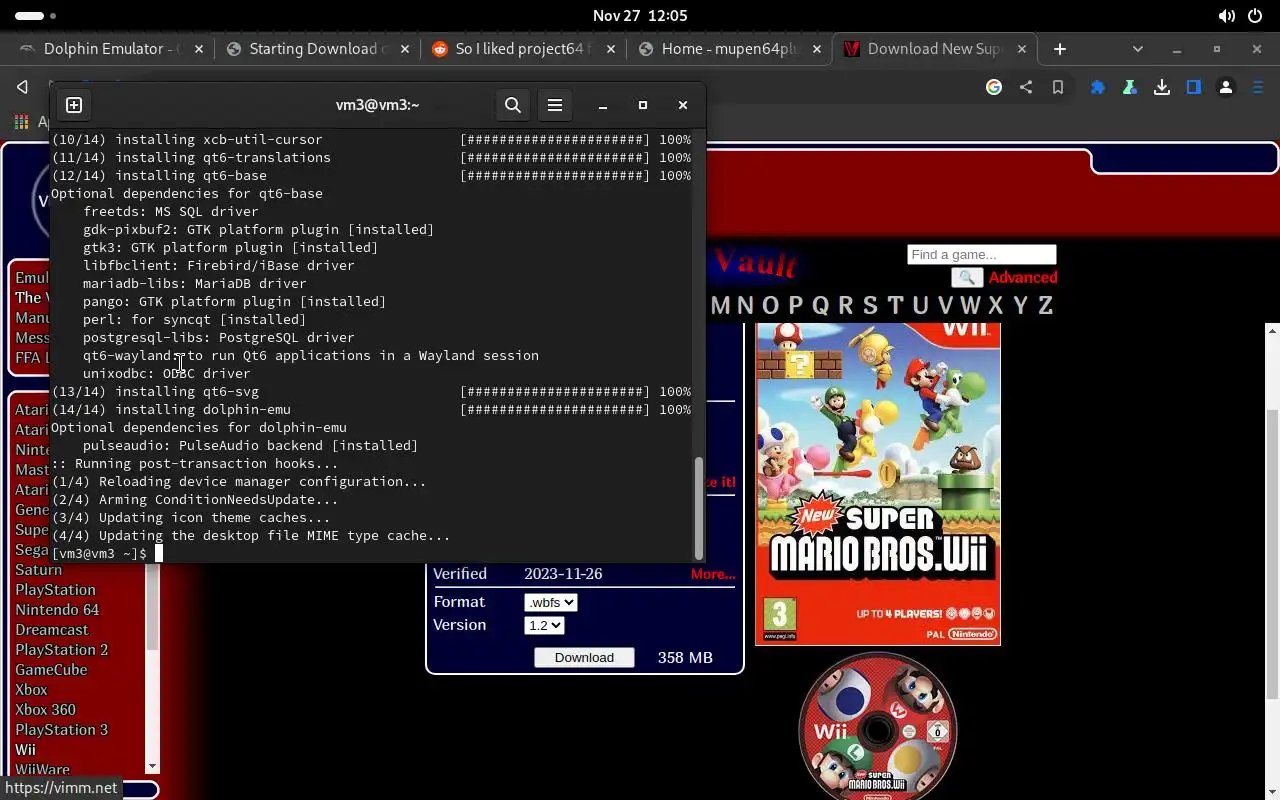Viewport: 1280px width, 800px height.
Task: Open the Dreamcast system link
Action: pos(52,630)
